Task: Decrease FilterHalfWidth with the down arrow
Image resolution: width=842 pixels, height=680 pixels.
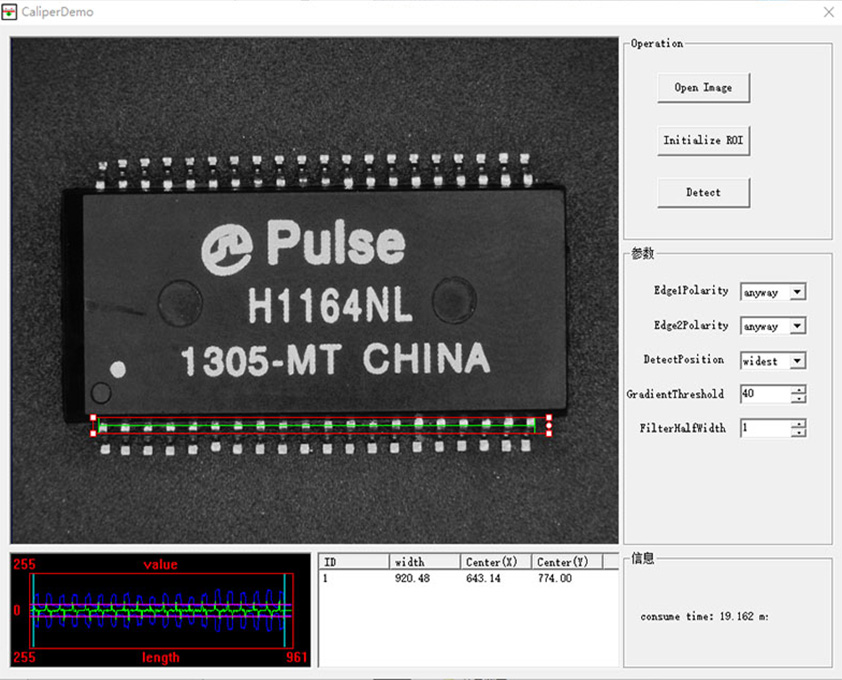Action: click(x=798, y=431)
